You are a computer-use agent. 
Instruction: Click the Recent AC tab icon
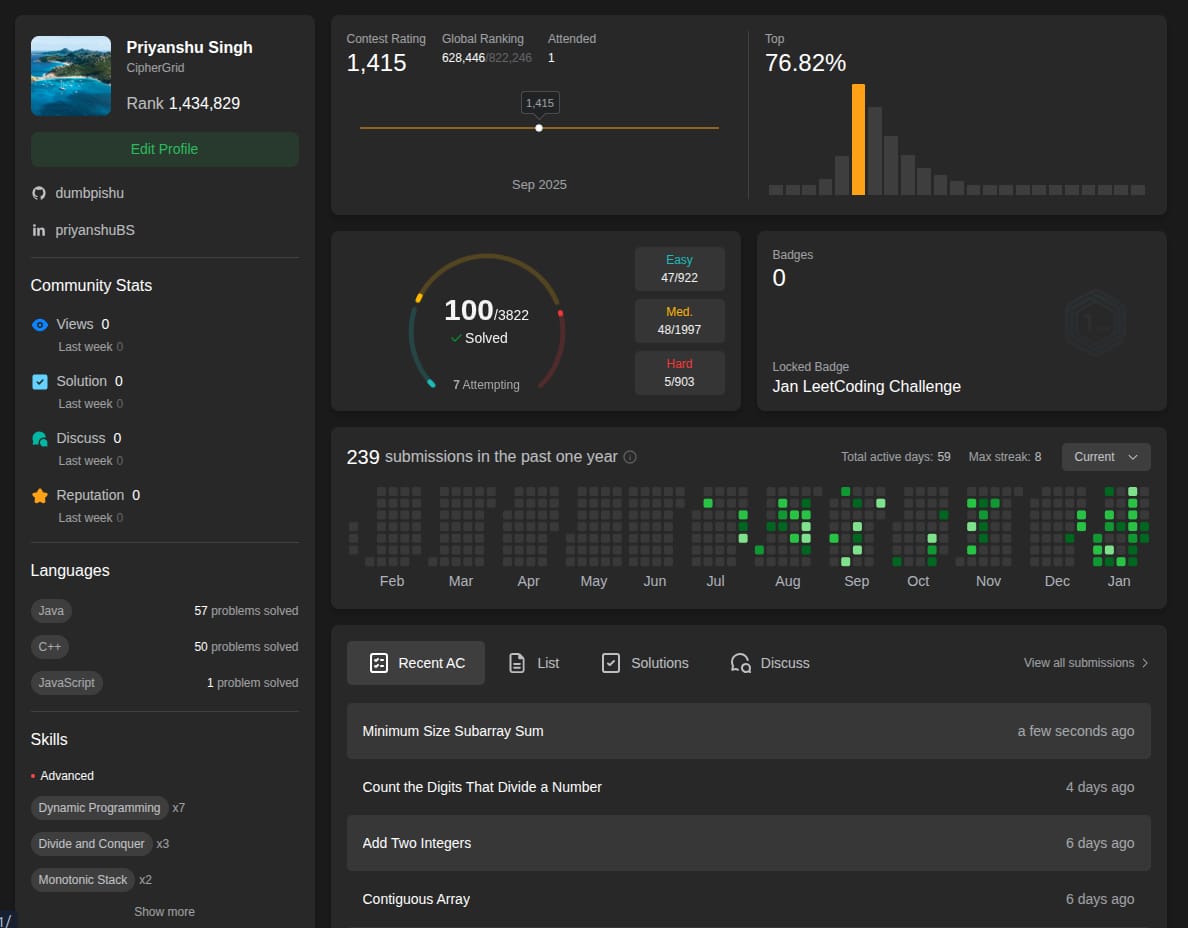click(379, 663)
